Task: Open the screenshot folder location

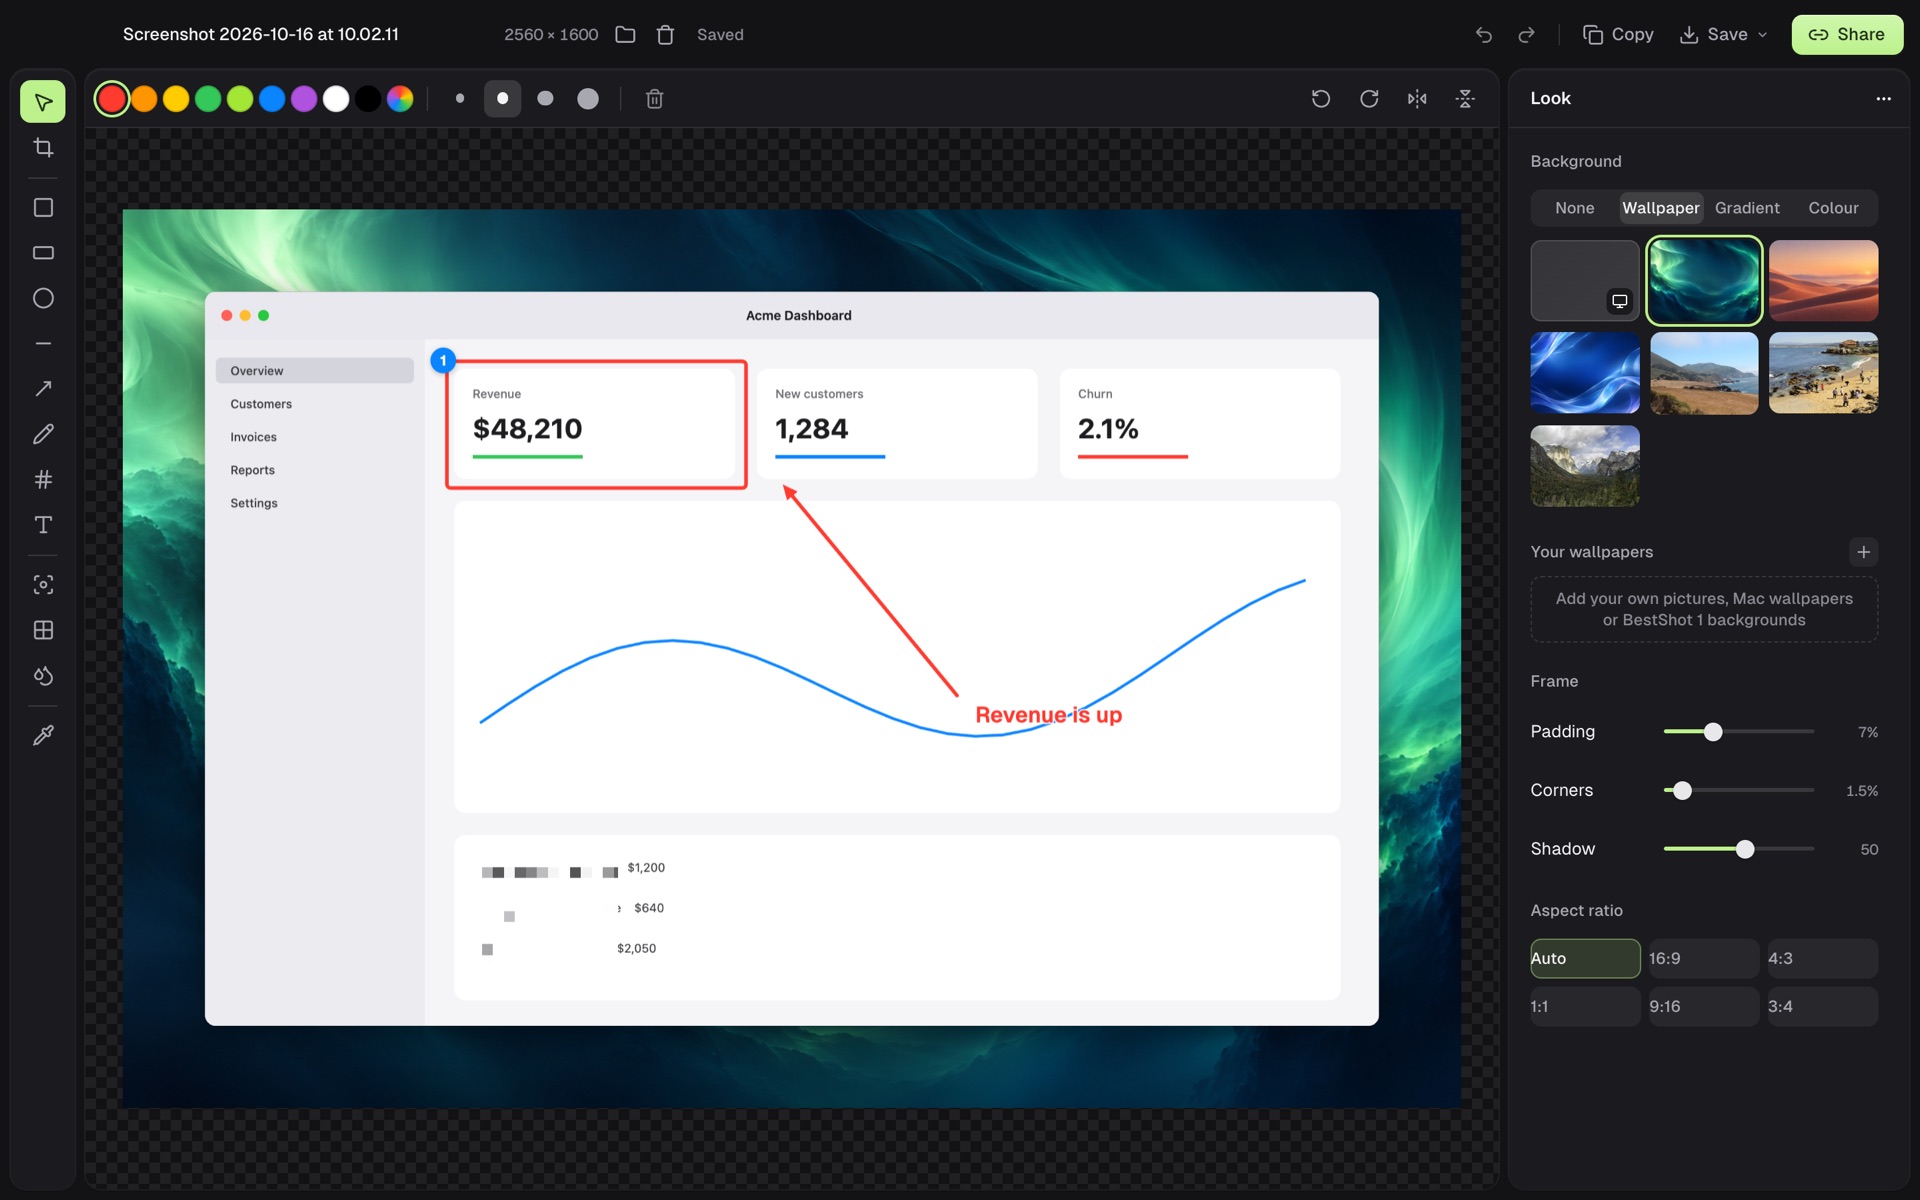Action: pyautogui.click(x=625, y=35)
